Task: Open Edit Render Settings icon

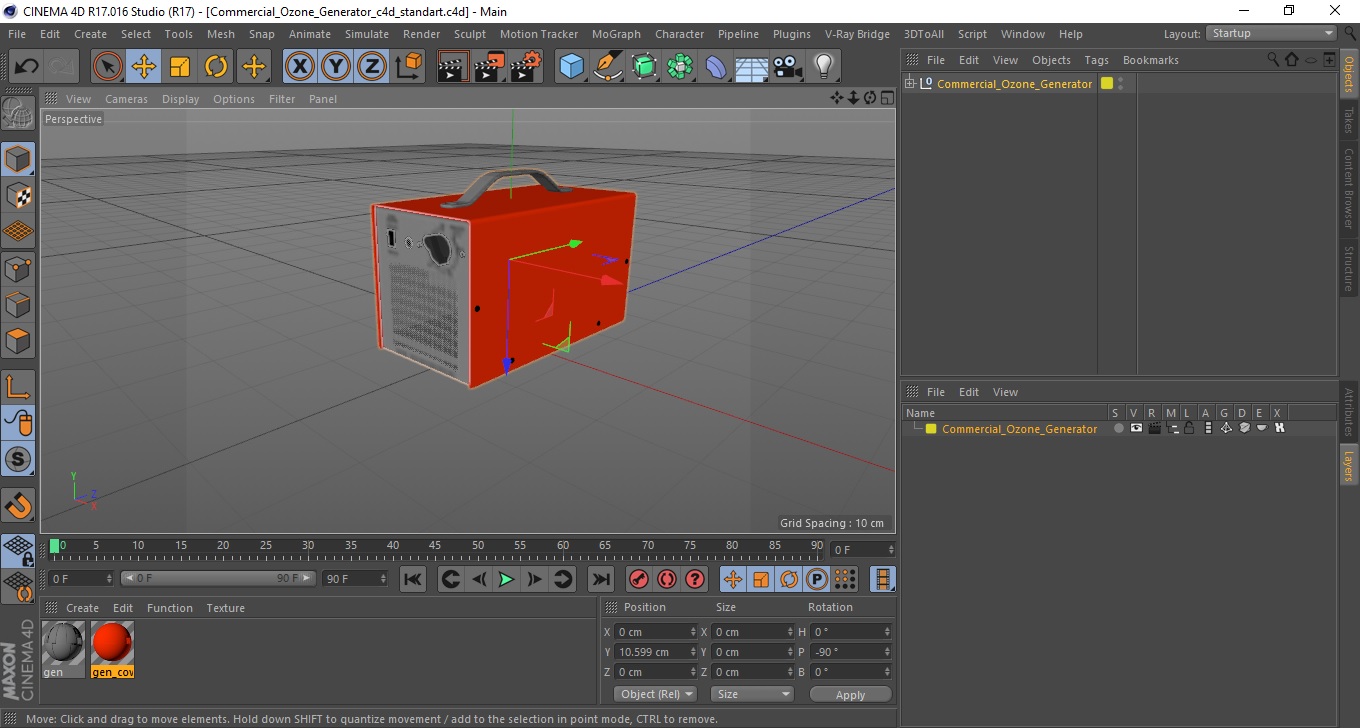Action: (526, 67)
